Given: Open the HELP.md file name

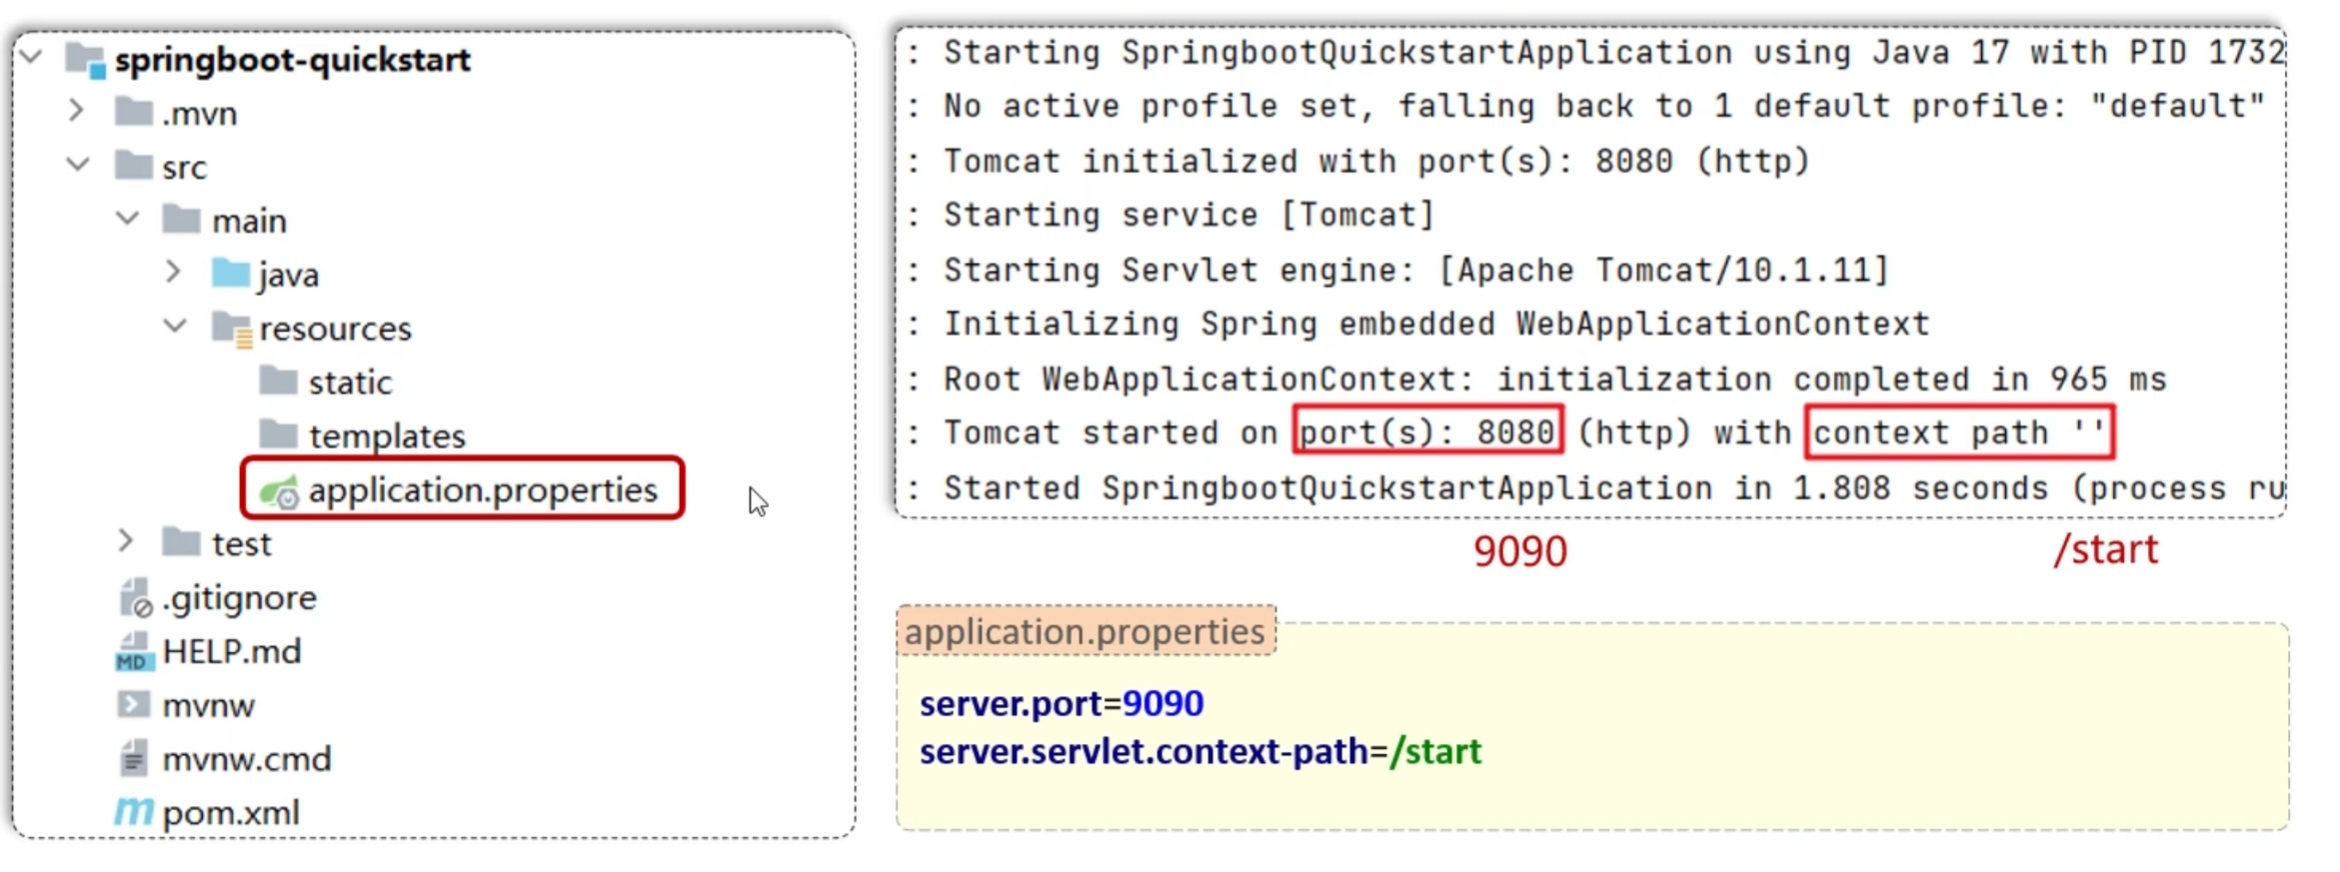Looking at the screenshot, I should (x=232, y=652).
